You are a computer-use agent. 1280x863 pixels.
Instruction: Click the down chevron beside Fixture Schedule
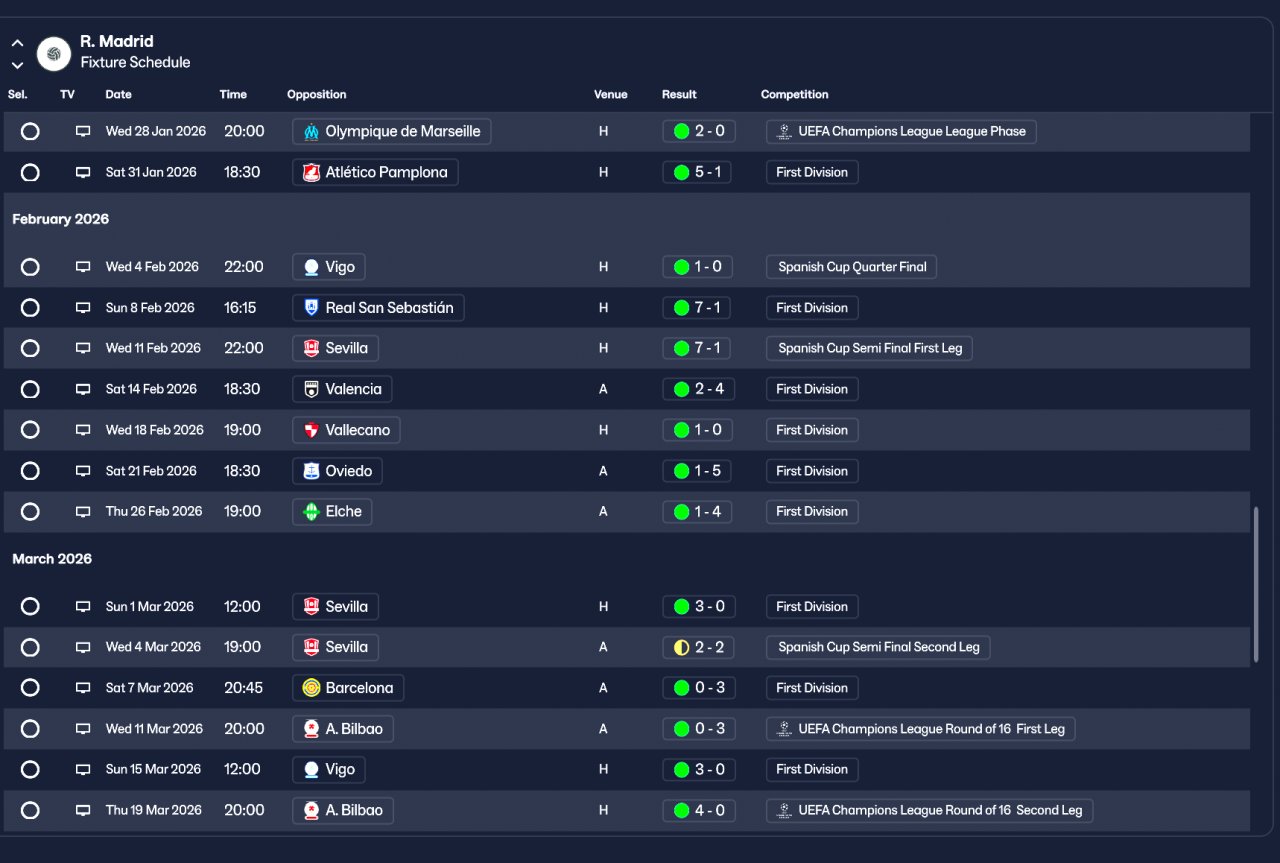click(x=17, y=65)
